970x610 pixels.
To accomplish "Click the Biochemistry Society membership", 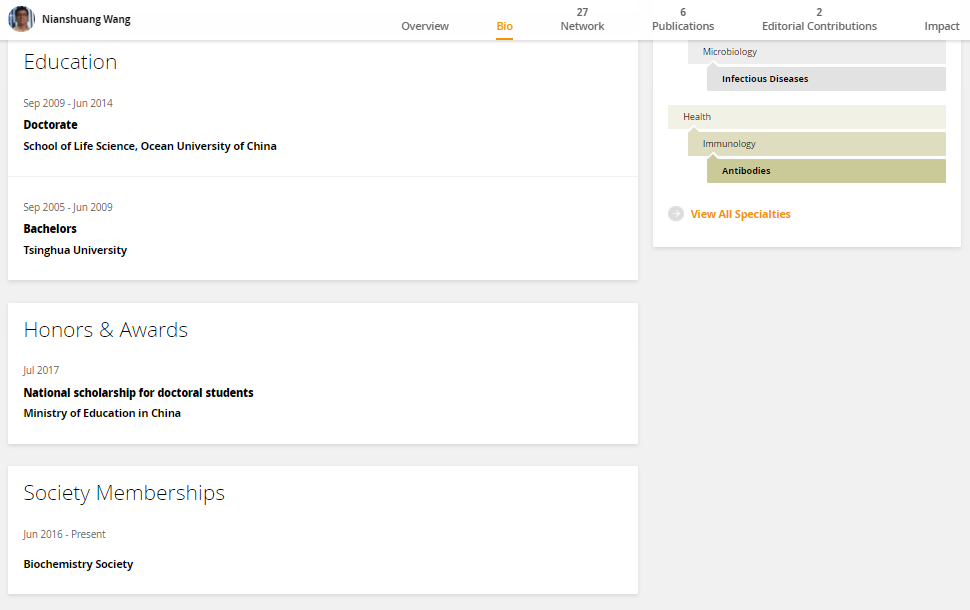I will (79, 564).
